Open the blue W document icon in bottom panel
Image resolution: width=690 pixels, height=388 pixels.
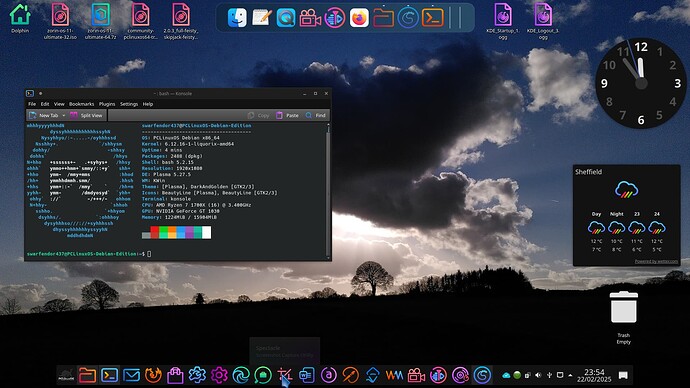tap(307, 375)
